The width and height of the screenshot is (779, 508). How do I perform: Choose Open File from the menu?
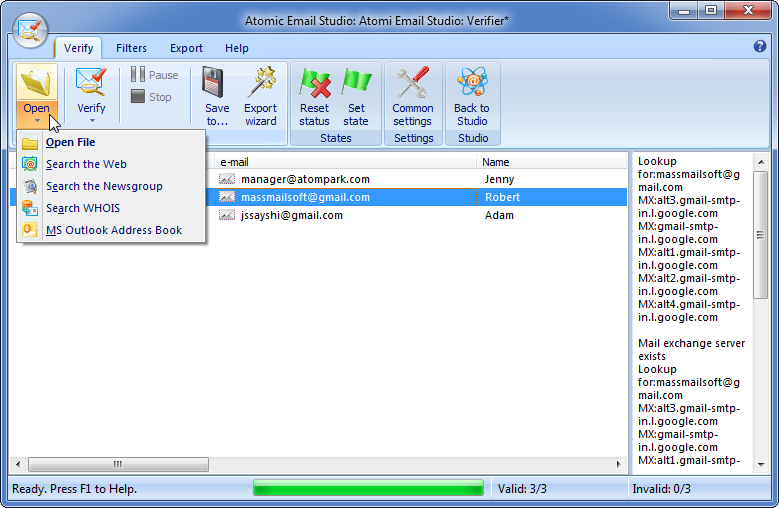111,142
